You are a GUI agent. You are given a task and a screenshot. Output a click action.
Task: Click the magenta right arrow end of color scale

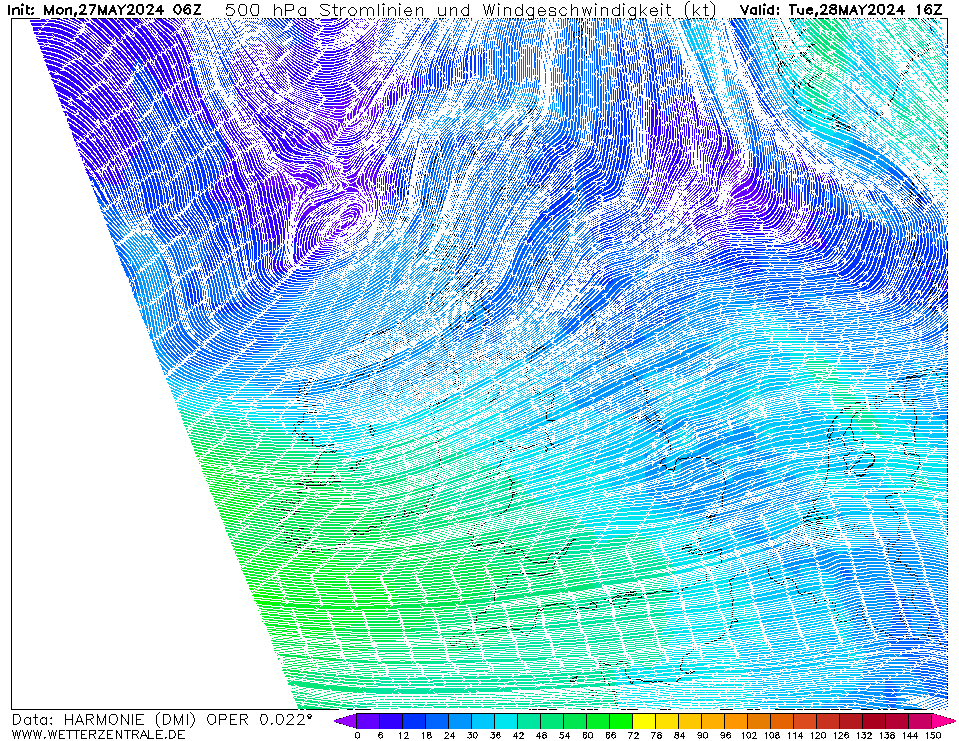(x=944, y=721)
